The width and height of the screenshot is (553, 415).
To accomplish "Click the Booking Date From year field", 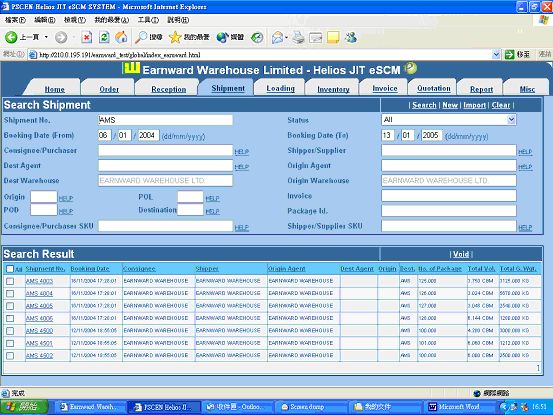I will click(148, 135).
